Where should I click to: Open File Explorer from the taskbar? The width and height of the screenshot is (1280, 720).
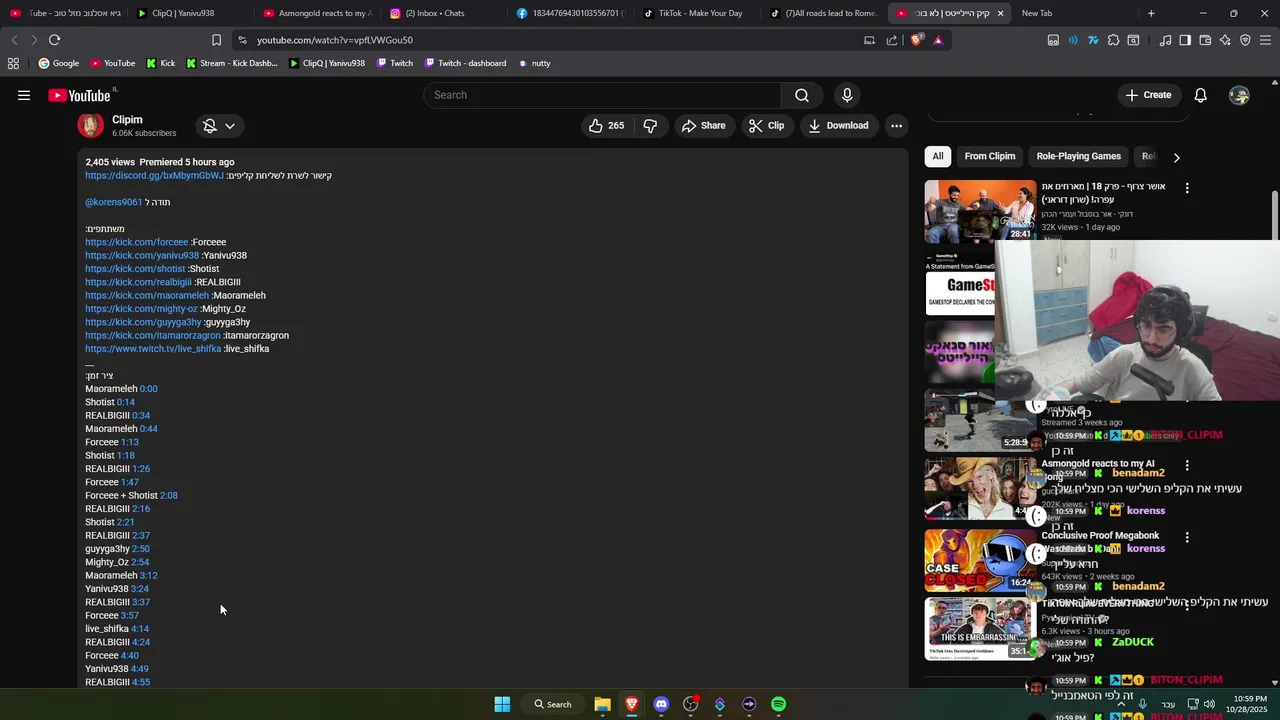[x=602, y=704]
